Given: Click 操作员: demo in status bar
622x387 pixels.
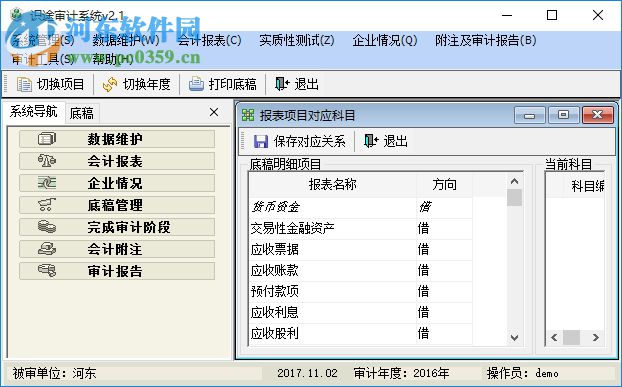Looking at the screenshot, I should [x=523, y=373].
